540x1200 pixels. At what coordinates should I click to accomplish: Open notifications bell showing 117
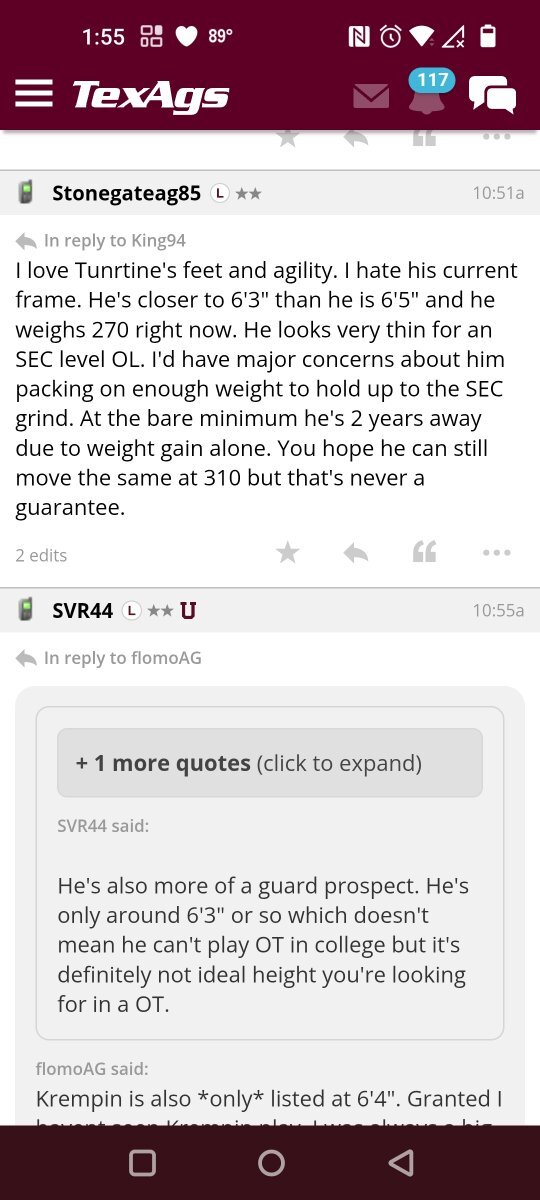428,92
